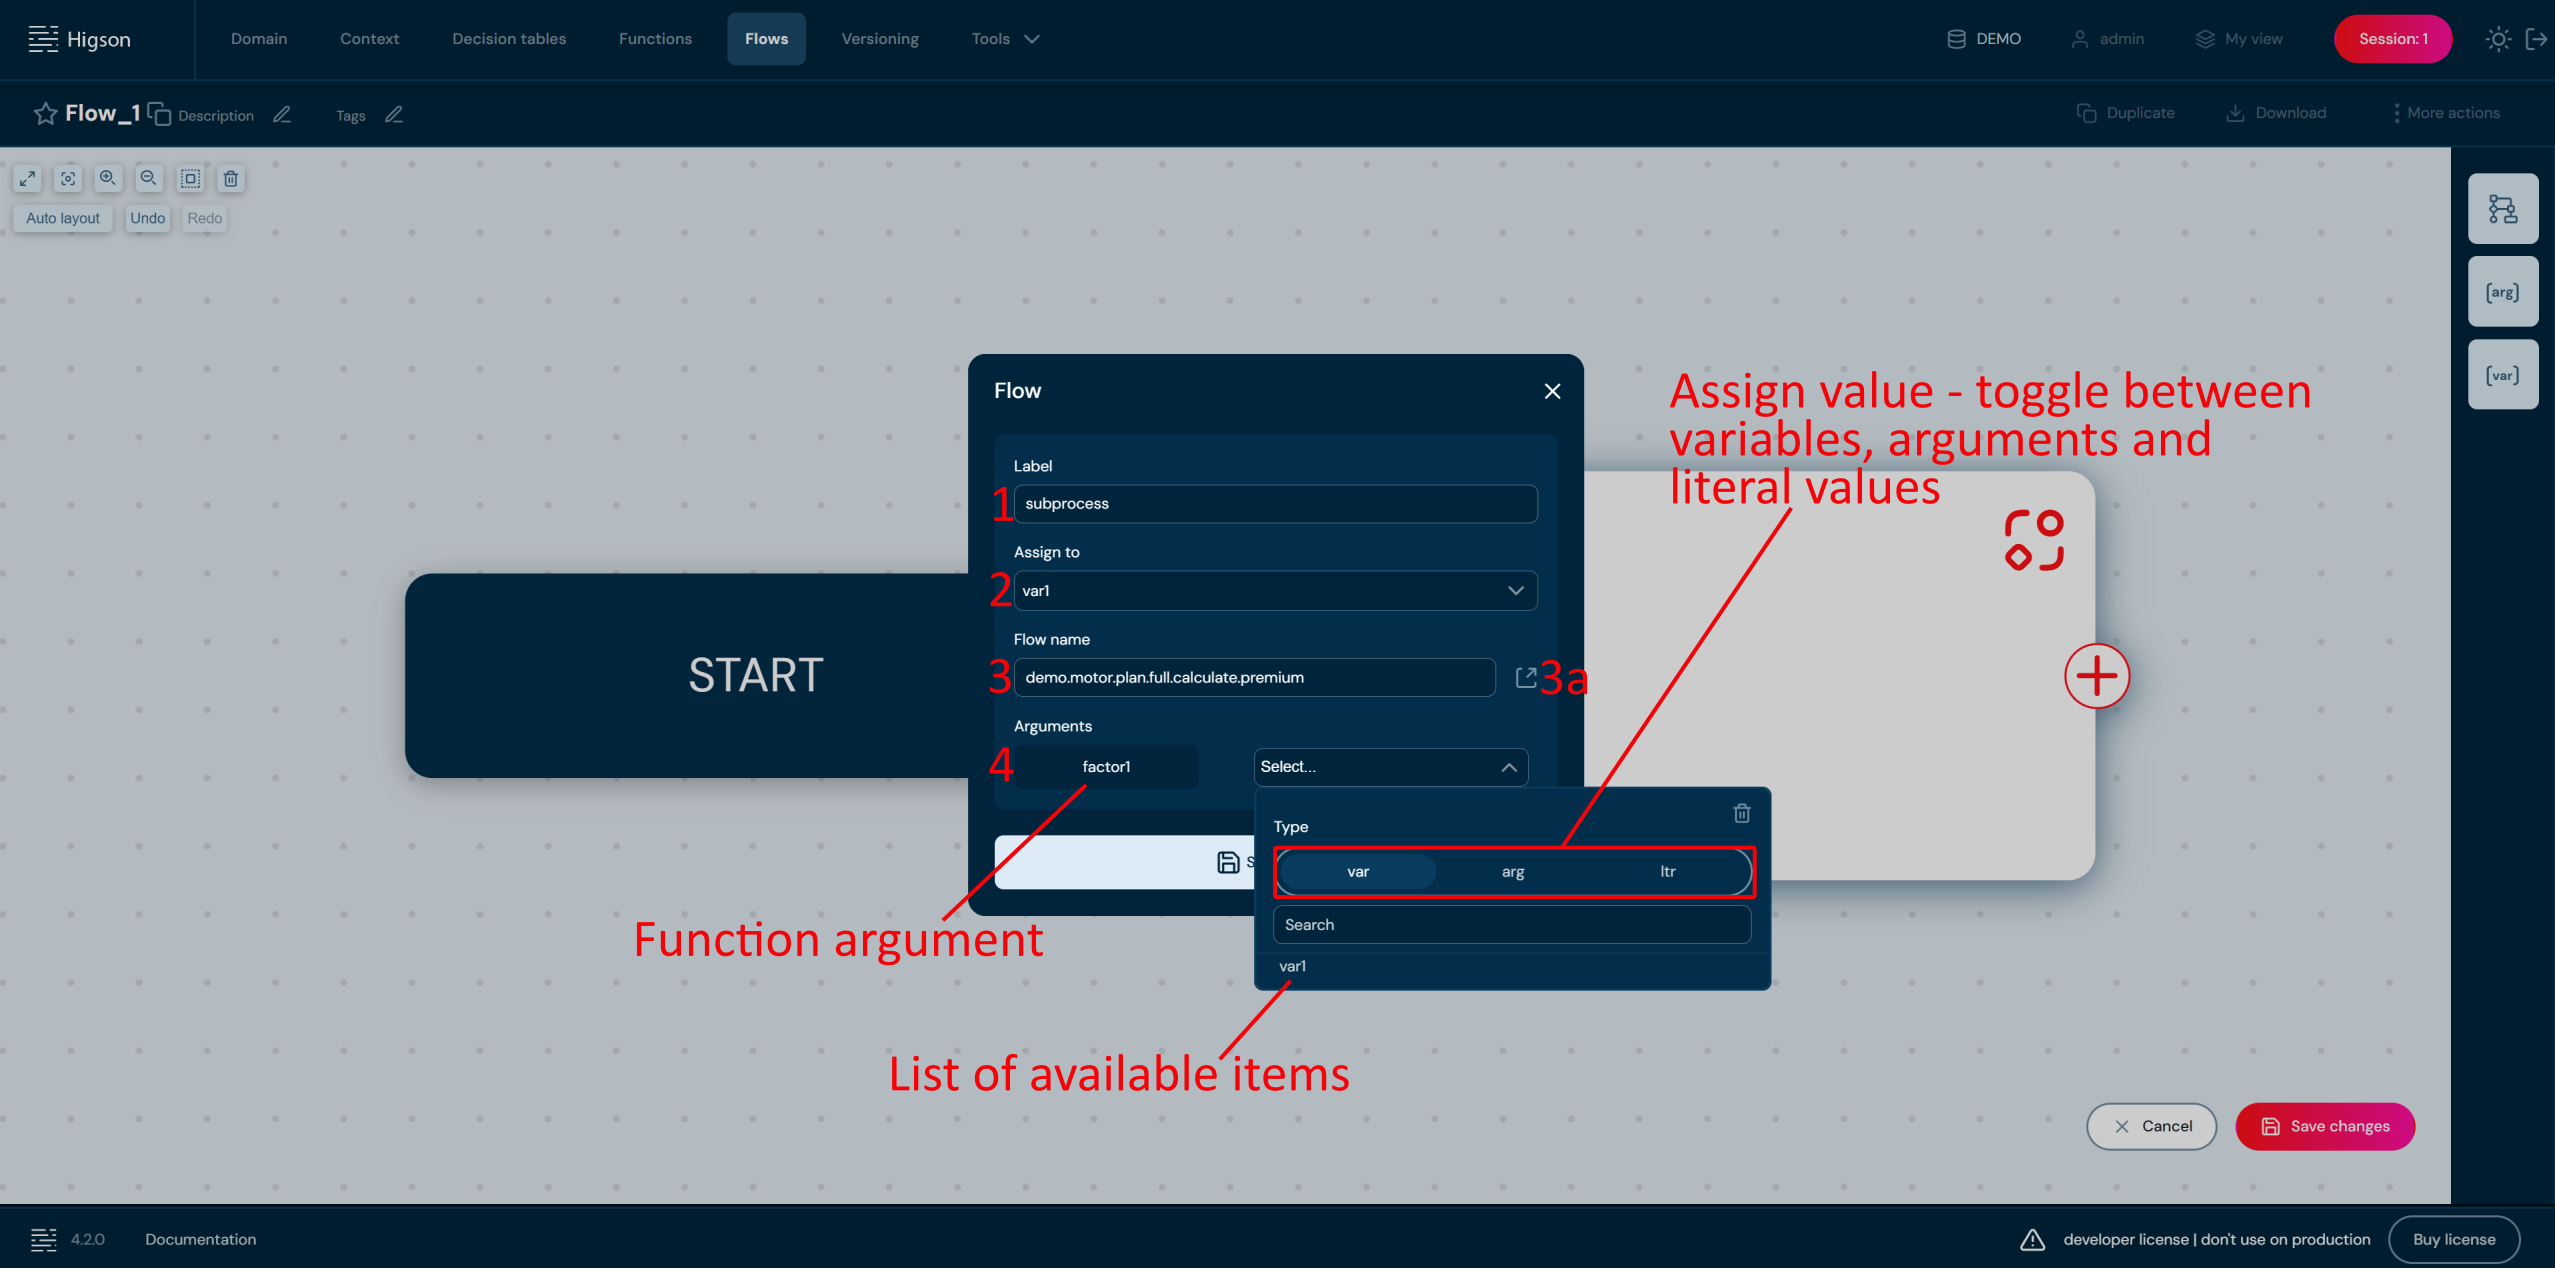Image resolution: width=2555 pixels, height=1268 pixels.
Task: Click the zoom in canvas icon
Action: [x=108, y=178]
